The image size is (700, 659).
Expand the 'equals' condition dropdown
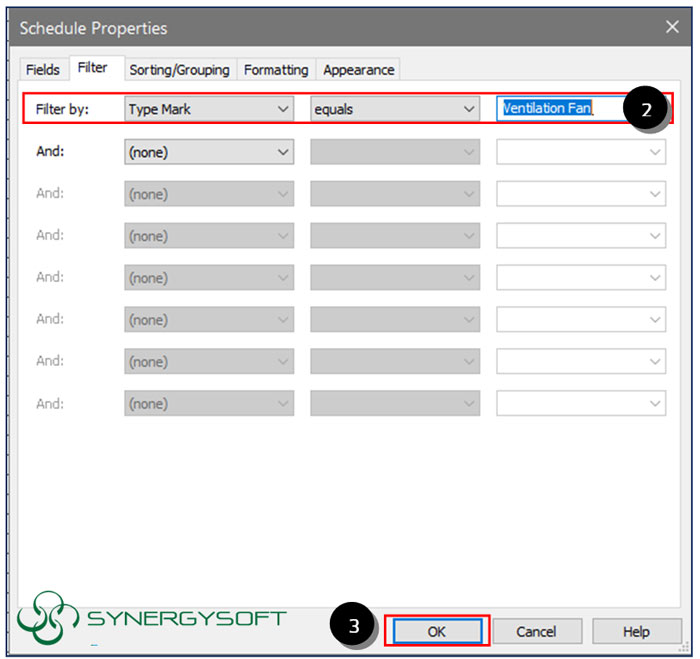point(395,109)
